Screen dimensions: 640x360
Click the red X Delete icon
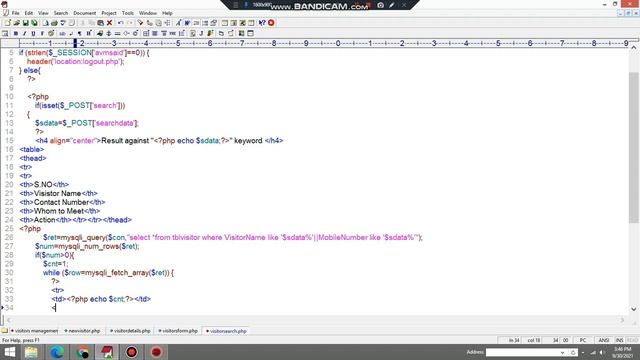pos(109,23)
